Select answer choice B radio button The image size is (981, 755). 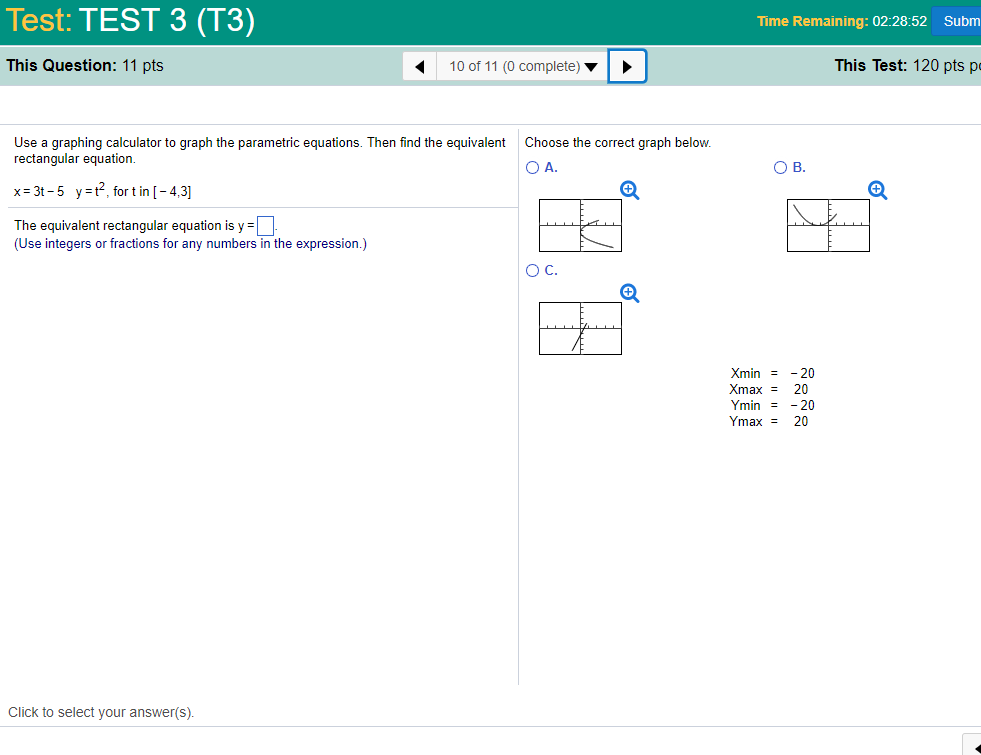point(780,168)
